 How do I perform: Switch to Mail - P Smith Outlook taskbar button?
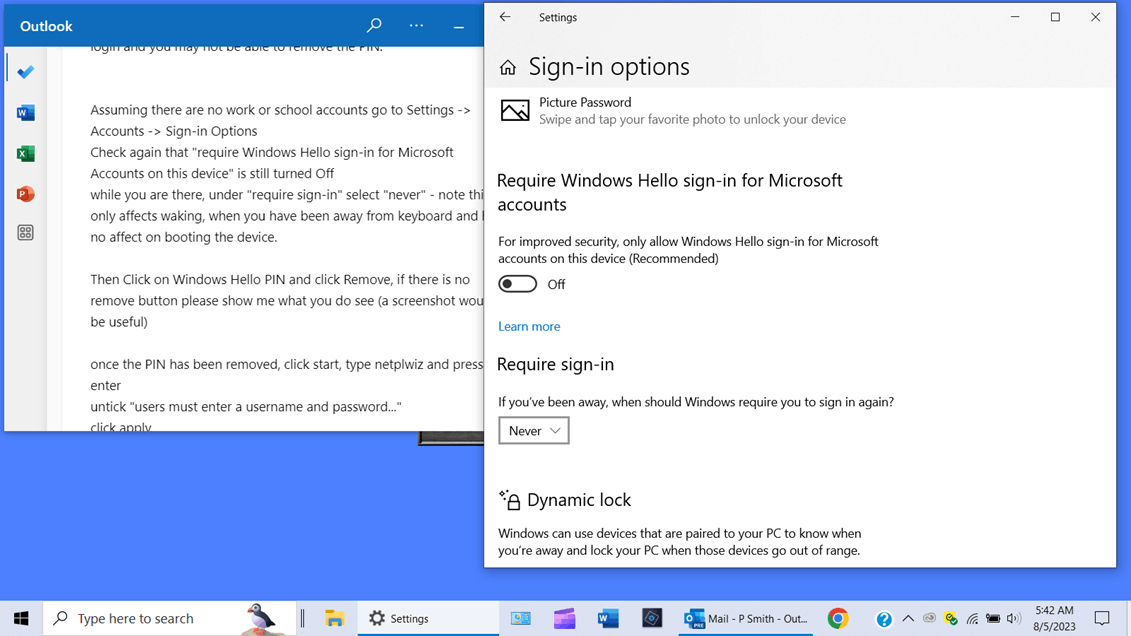pos(746,619)
